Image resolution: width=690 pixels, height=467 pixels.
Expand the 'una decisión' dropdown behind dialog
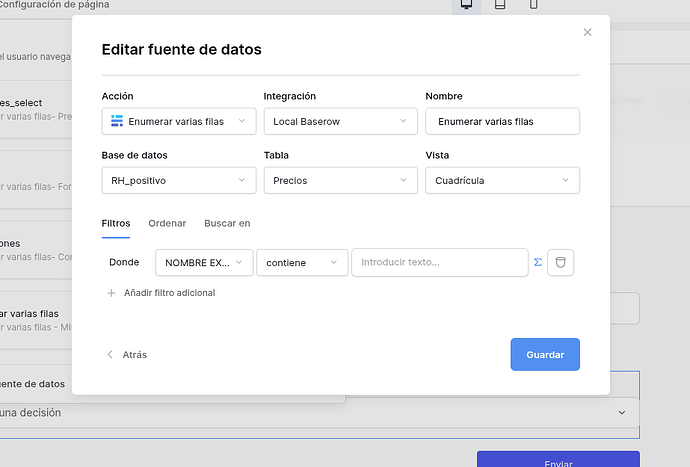tap(621, 412)
